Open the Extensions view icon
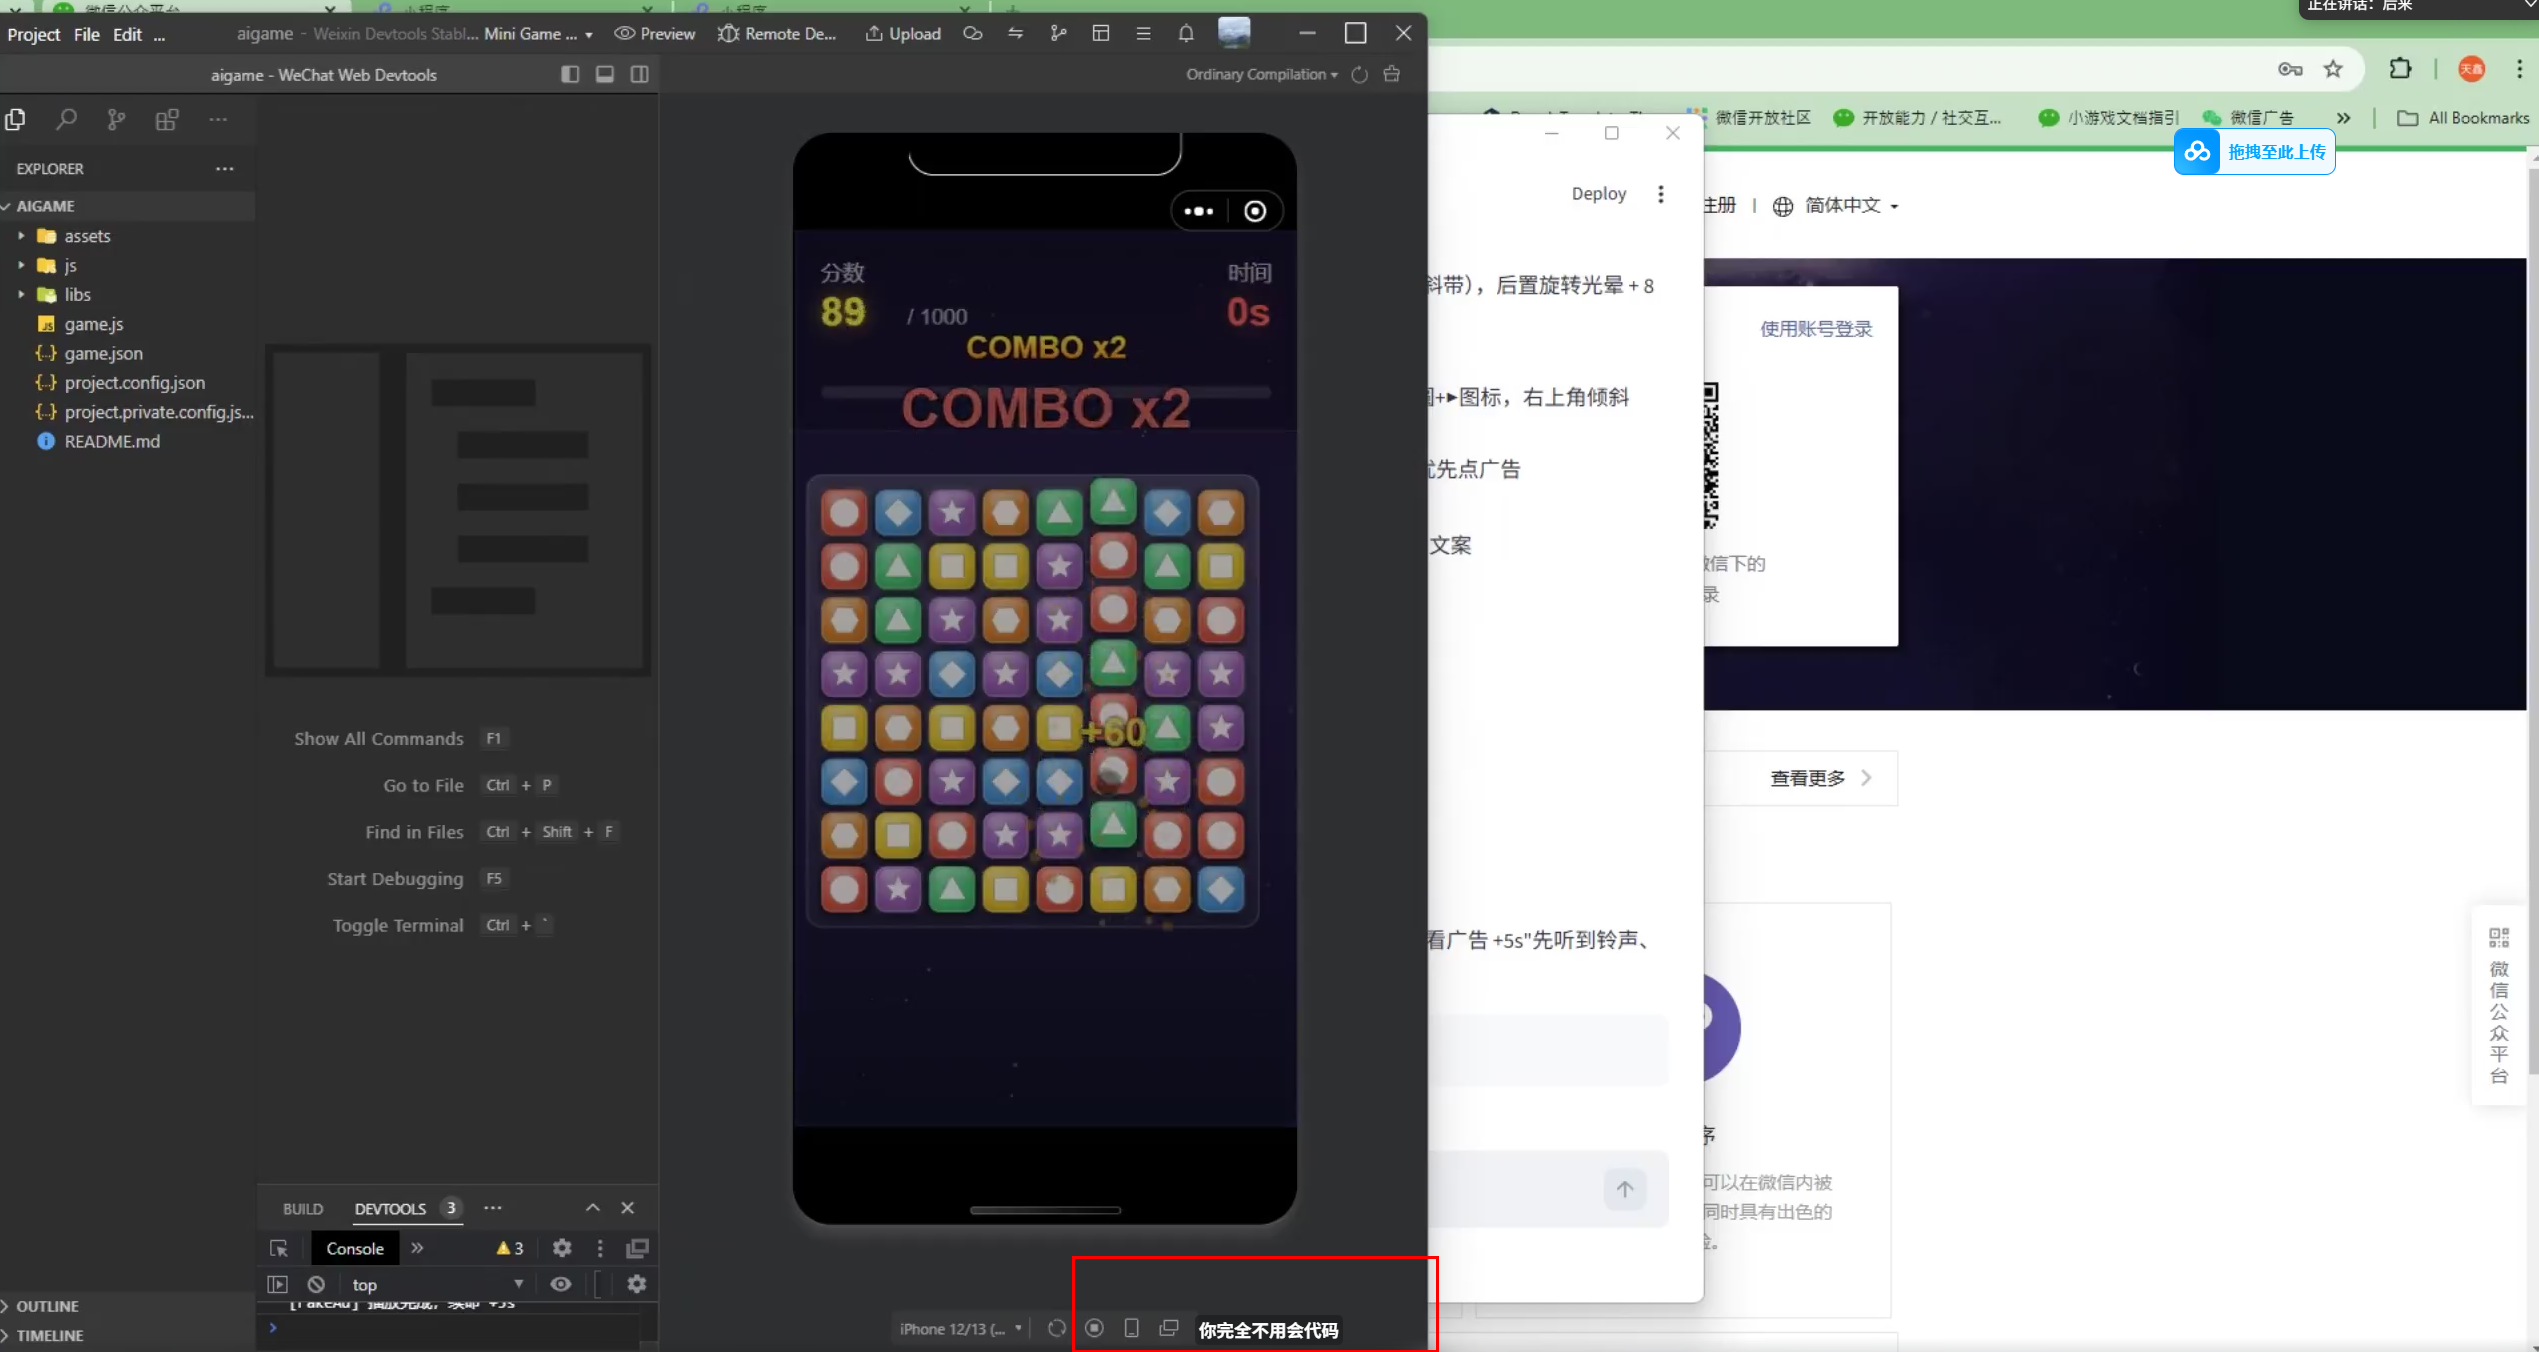The width and height of the screenshot is (2539, 1352). click(x=167, y=120)
